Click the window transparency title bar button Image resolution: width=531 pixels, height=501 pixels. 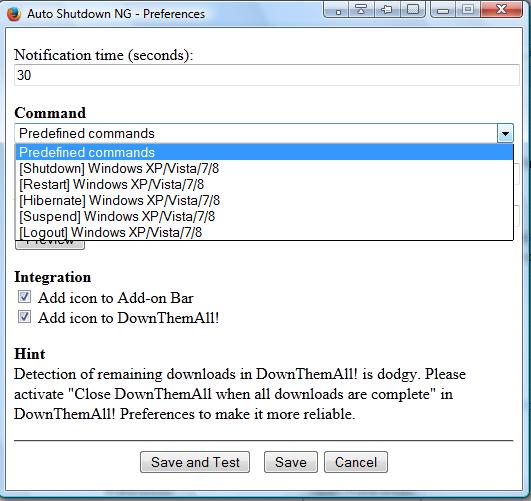pos(412,9)
